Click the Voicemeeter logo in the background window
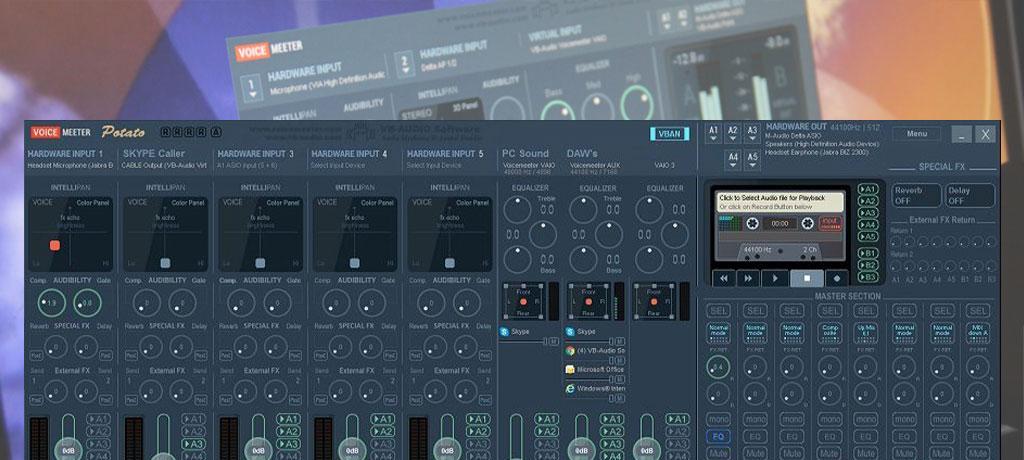This screenshot has height=460, width=1024. click(x=269, y=50)
